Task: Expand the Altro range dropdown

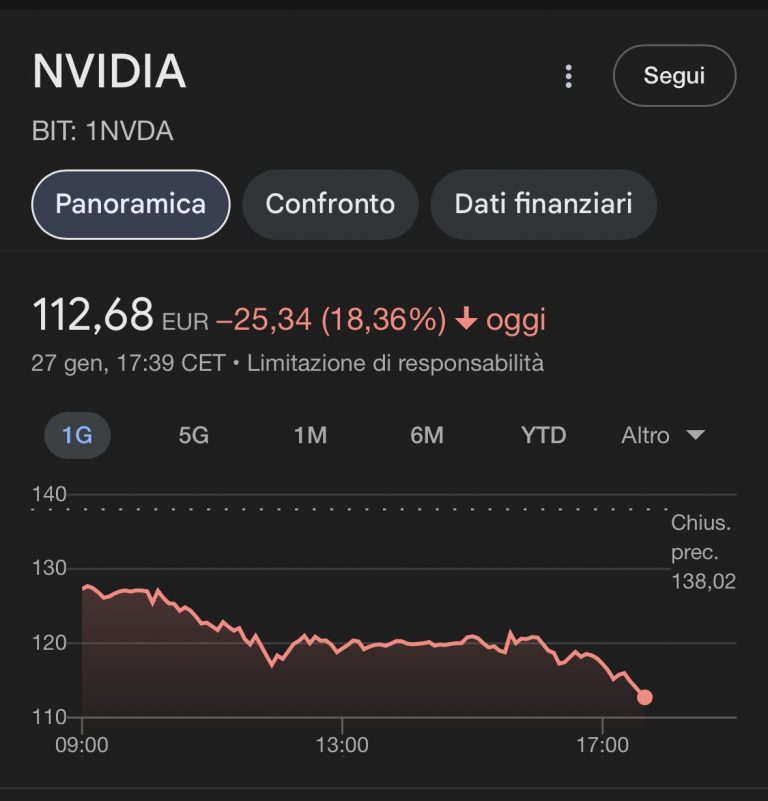Action: point(663,435)
